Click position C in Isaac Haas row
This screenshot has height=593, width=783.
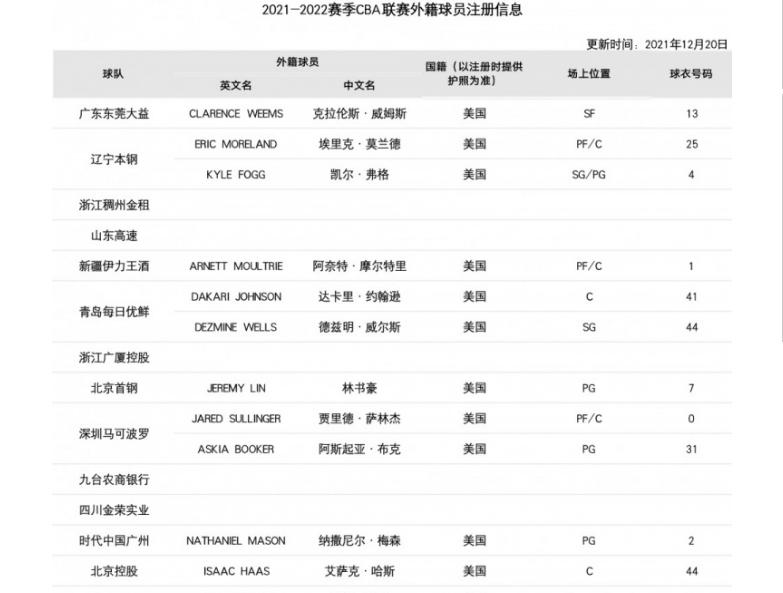pyautogui.click(x=589, y=571)
